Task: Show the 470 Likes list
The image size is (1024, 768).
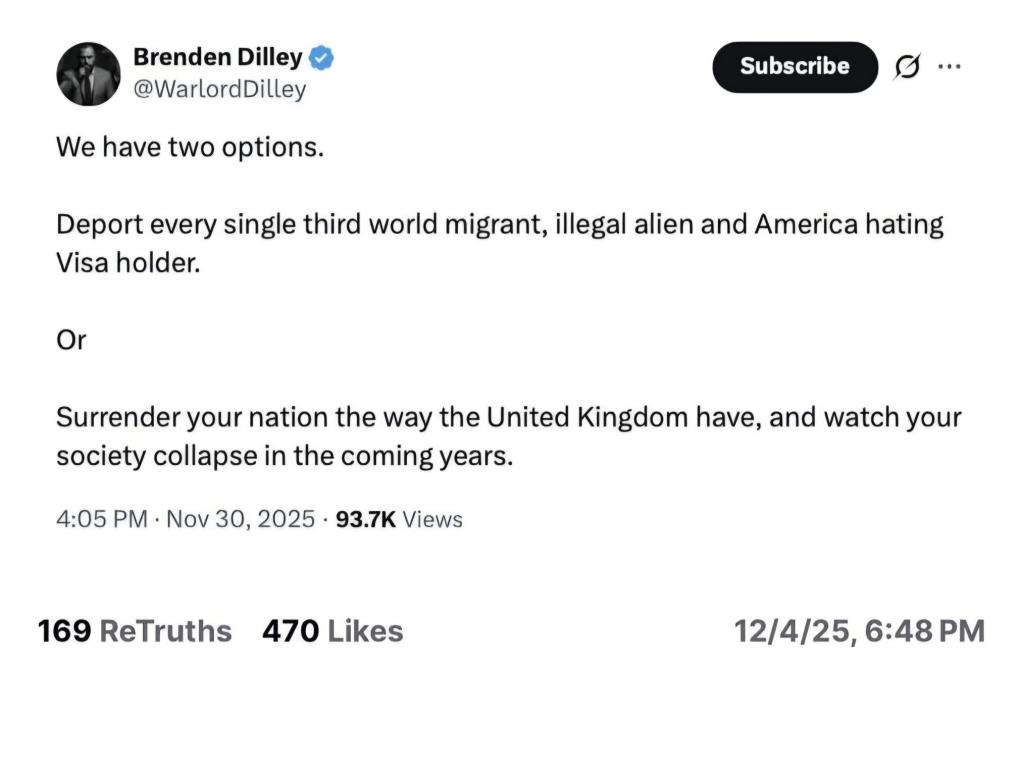Action: [332, 631]
